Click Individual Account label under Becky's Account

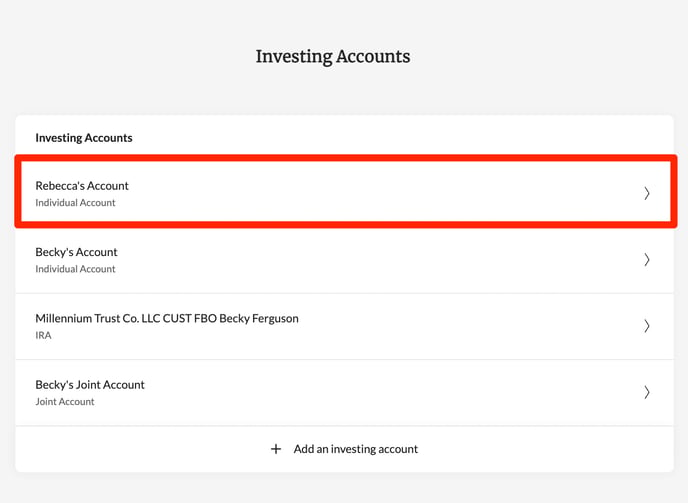[x=75, y=269]
